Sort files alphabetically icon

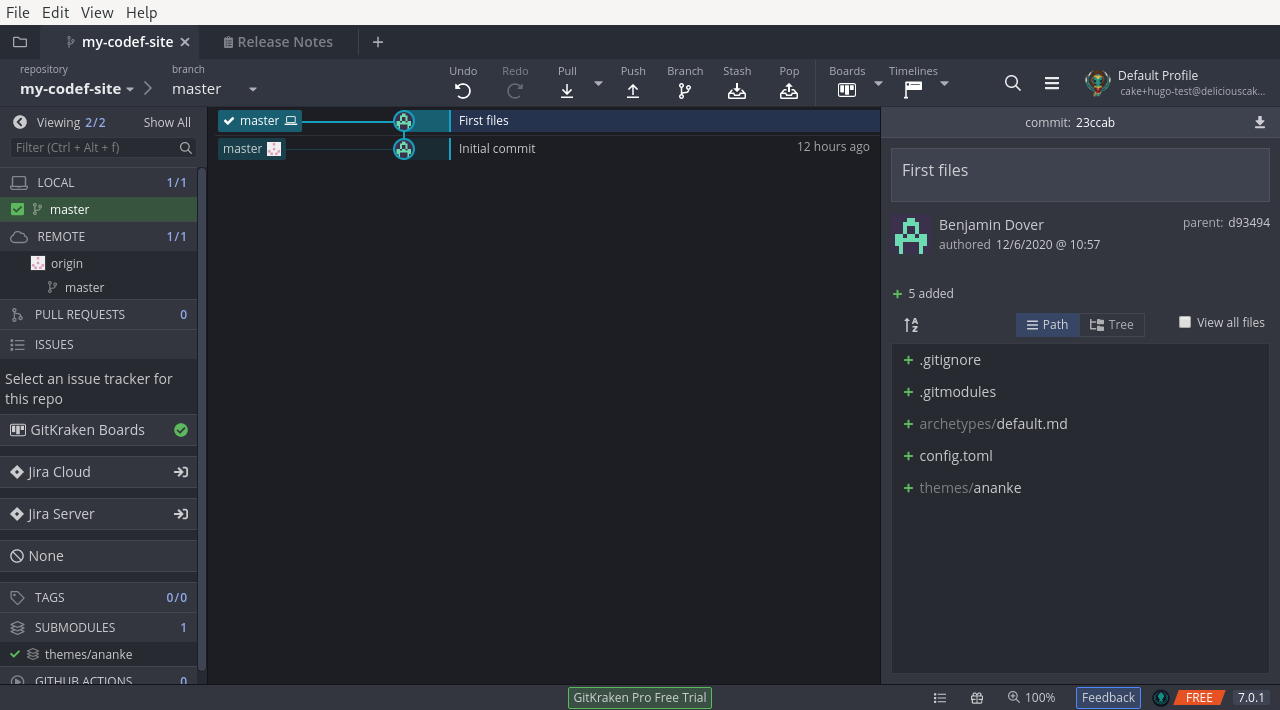(911, 325)
